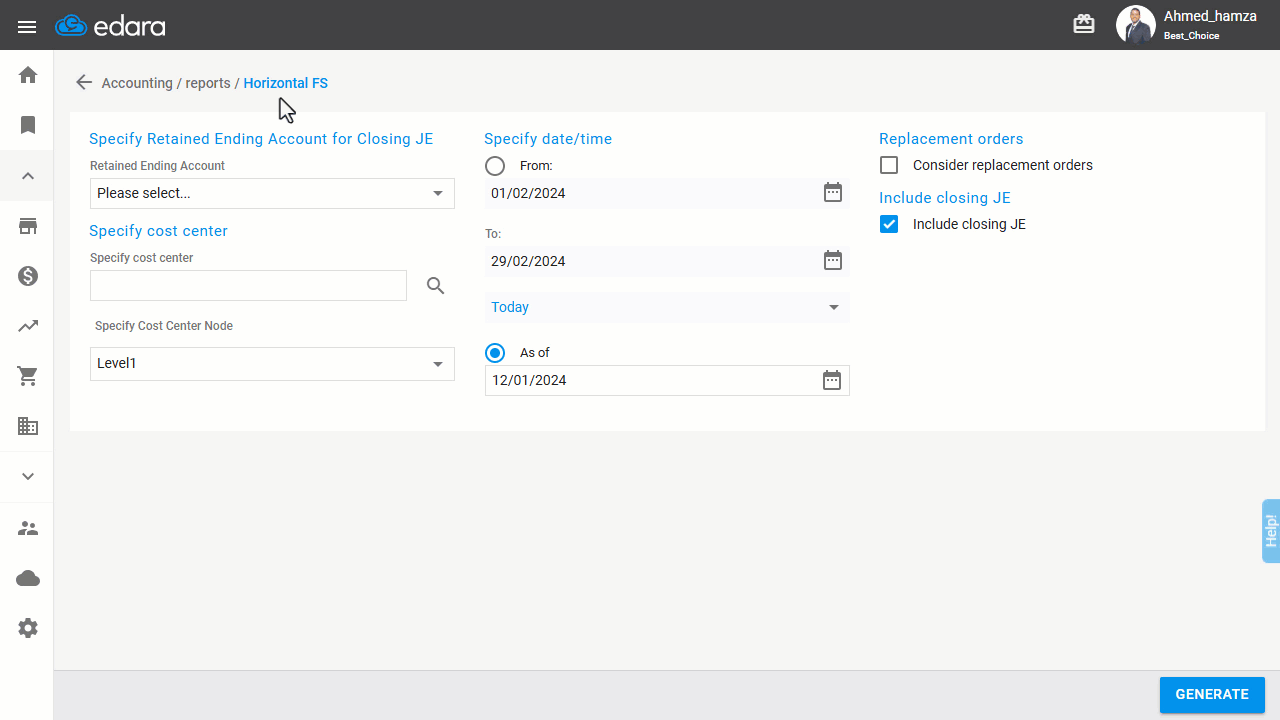Open the settings gear in sidebar
The height and width of the screenshot is (720, 1280).
(x=28, y=628)
